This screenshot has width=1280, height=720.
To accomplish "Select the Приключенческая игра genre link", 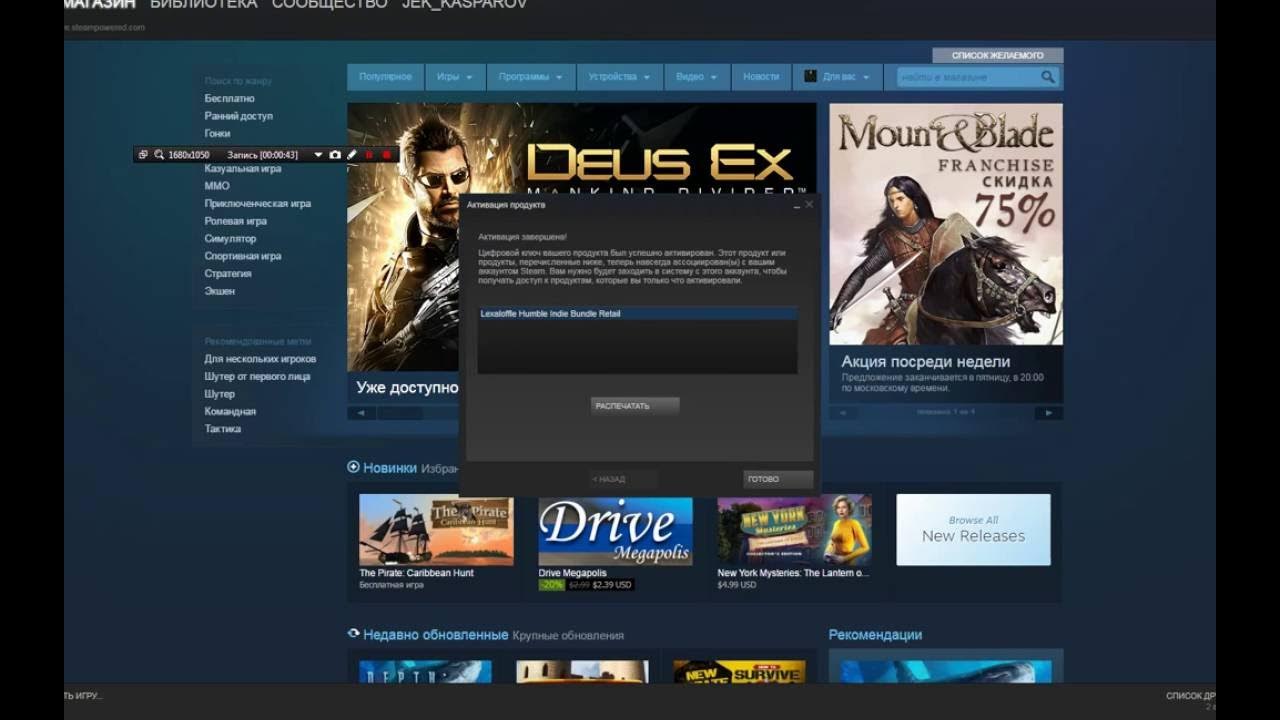I will click(257, 204).
